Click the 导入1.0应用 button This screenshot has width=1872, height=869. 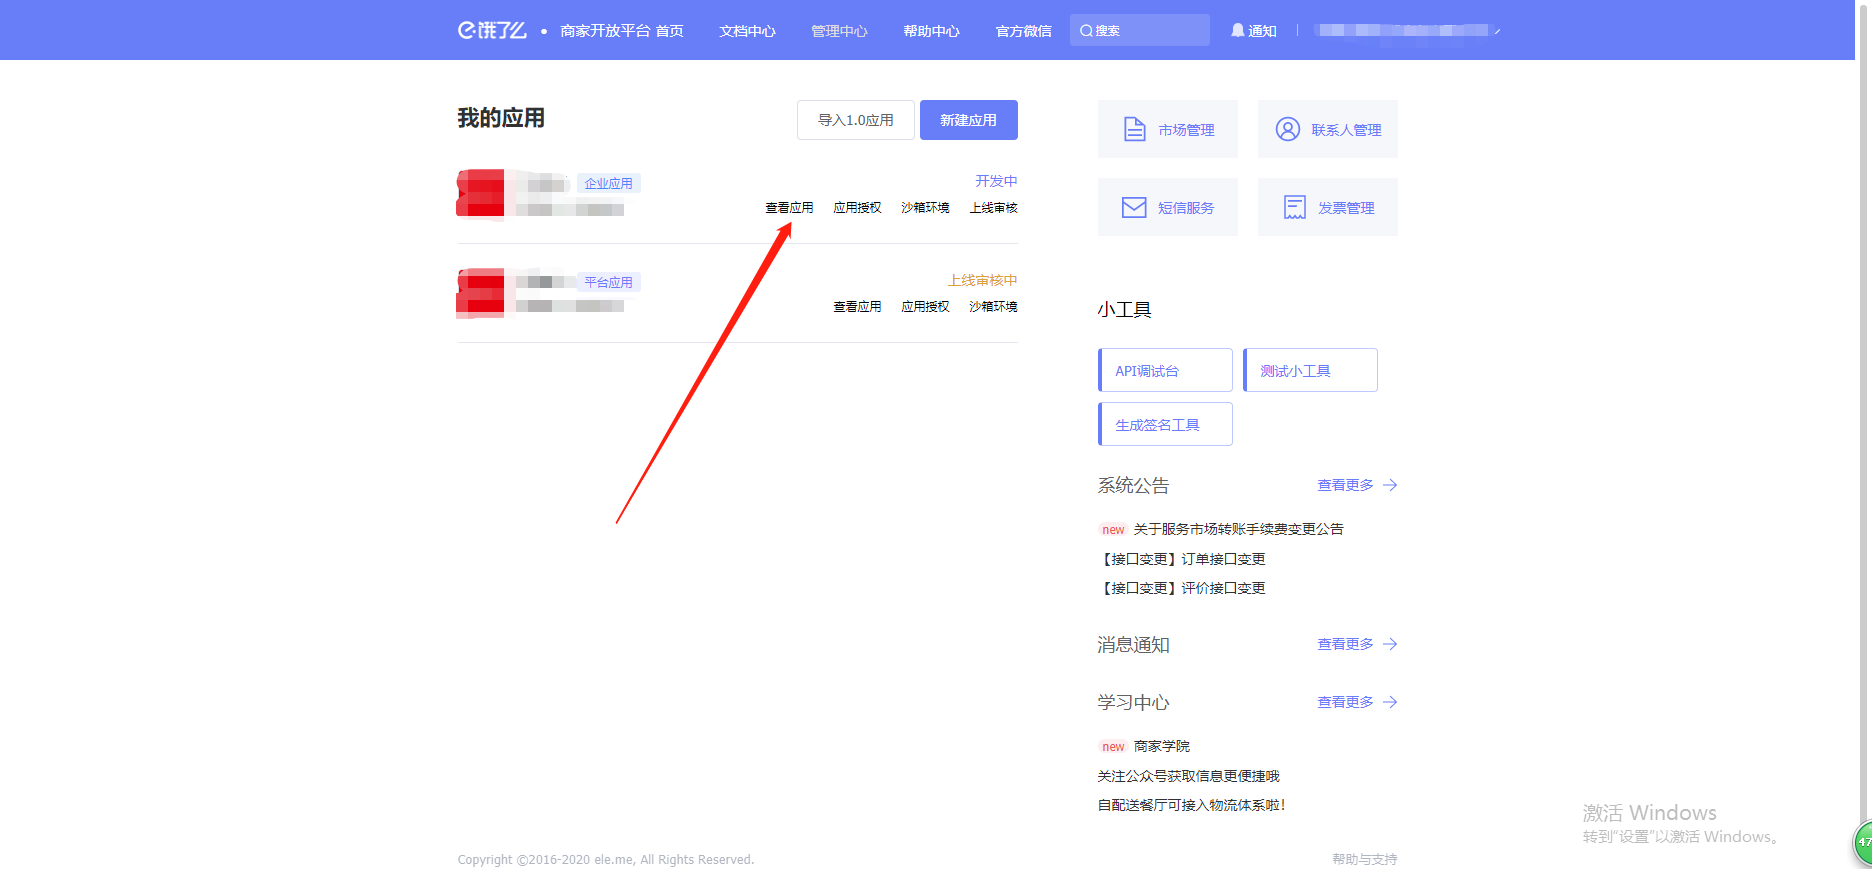(x=855, y=120)
